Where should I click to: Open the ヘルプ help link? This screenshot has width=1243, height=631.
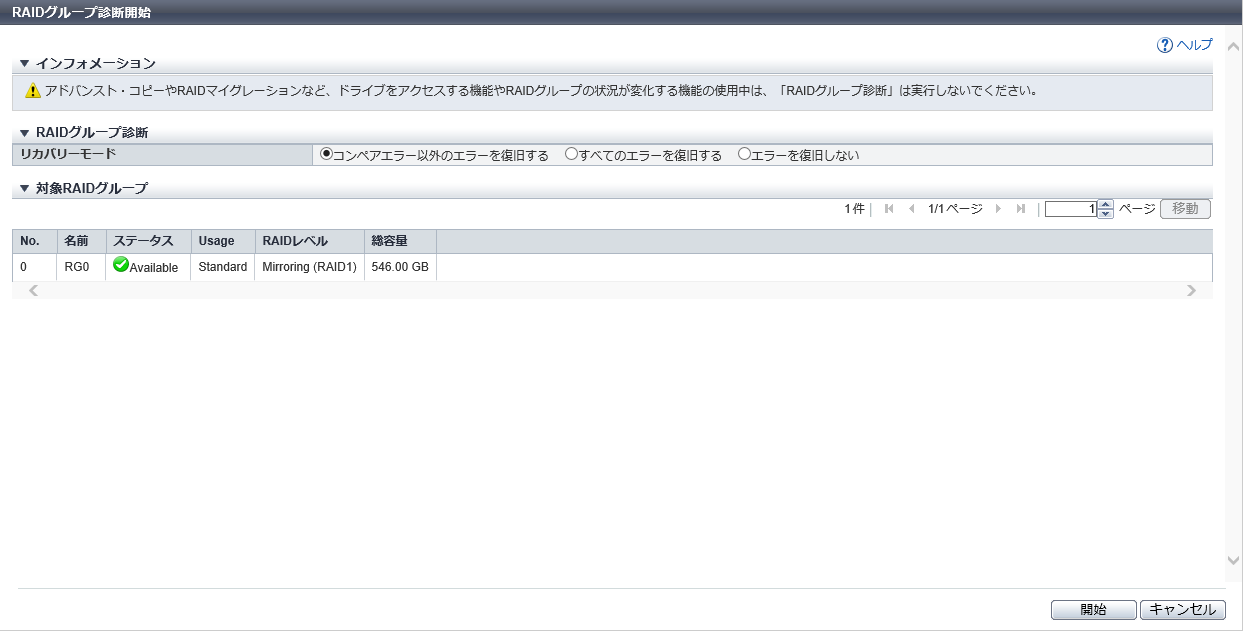point(1194,45)
